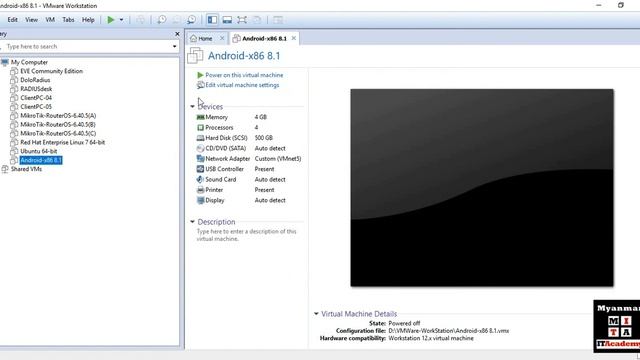Click the Shared VMs icon
This screenshot has height=360, width=640.
click(x=5, y=169)
